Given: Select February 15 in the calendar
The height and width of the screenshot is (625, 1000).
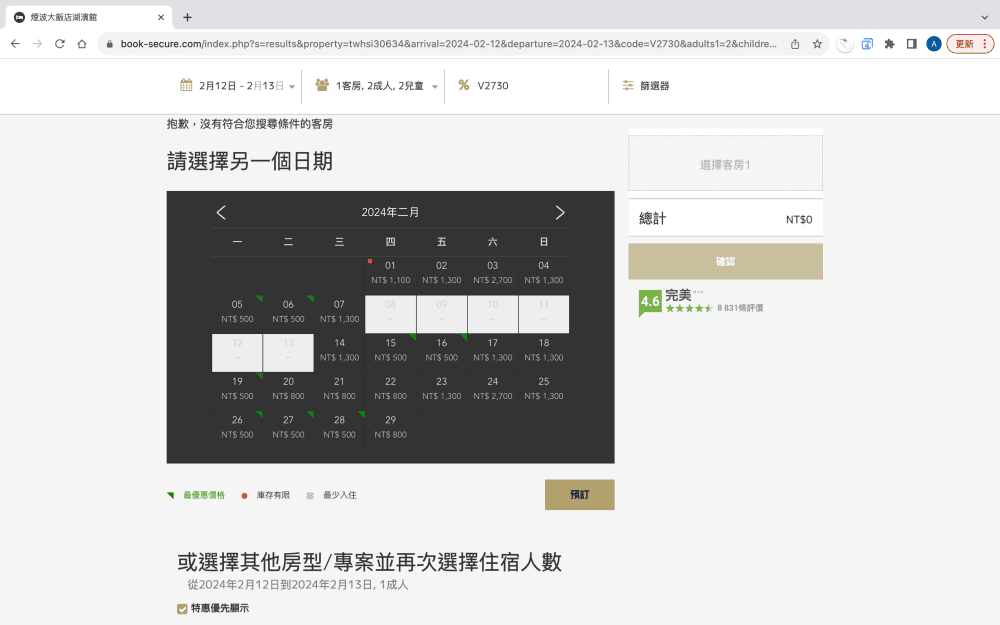Looking at the screenshot, I should (x=390, y=351).
